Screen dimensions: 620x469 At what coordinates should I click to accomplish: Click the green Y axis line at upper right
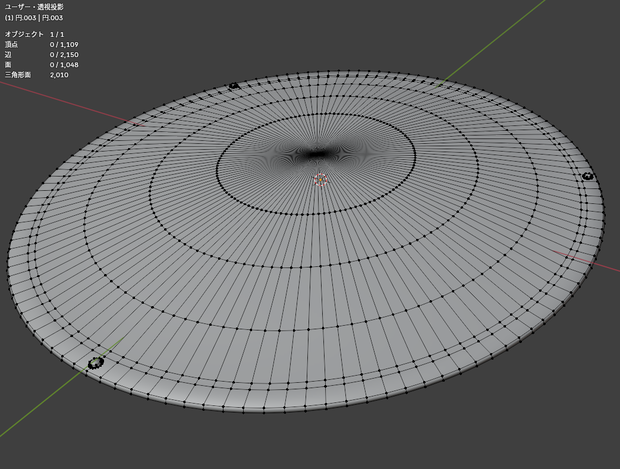click(490, 42)
